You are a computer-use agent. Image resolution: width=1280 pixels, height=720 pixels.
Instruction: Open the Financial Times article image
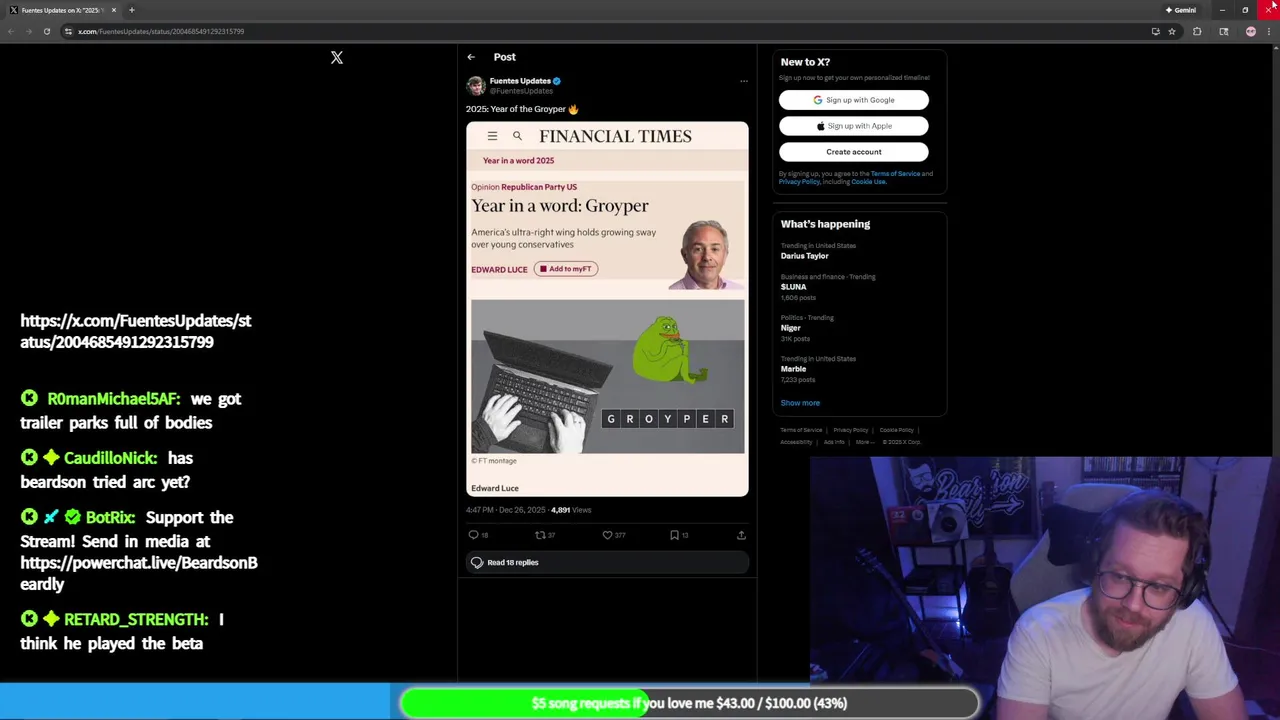[607, 309]
